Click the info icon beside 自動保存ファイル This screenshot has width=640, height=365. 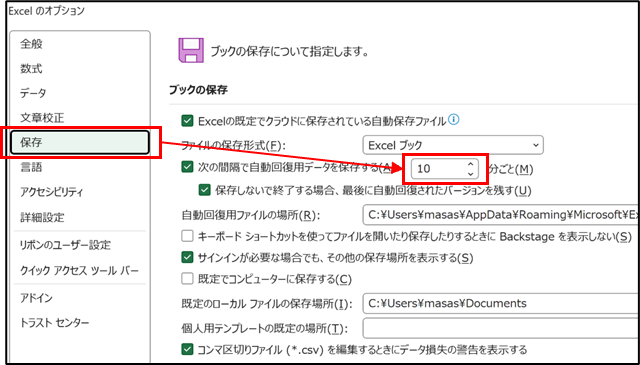click(453, 120)
